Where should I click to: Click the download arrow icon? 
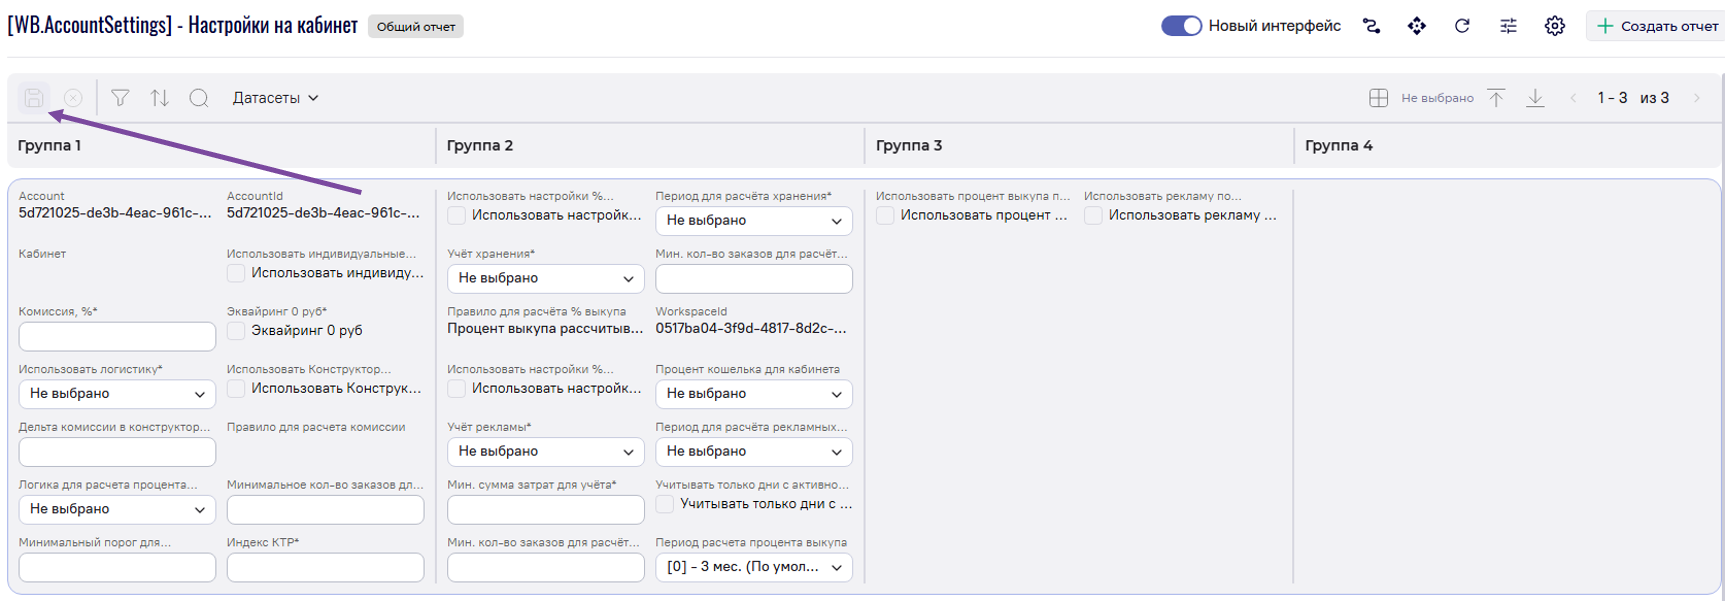(1535, 98)
